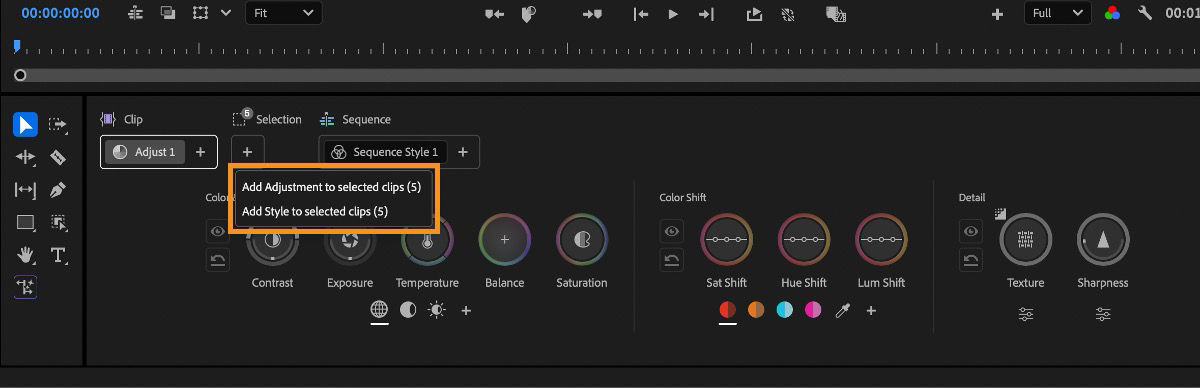Image resolution: width=1200 pixels, height=388 pixels.
Task: Select the Sequence Style 1 item
Action: (385, 152)
